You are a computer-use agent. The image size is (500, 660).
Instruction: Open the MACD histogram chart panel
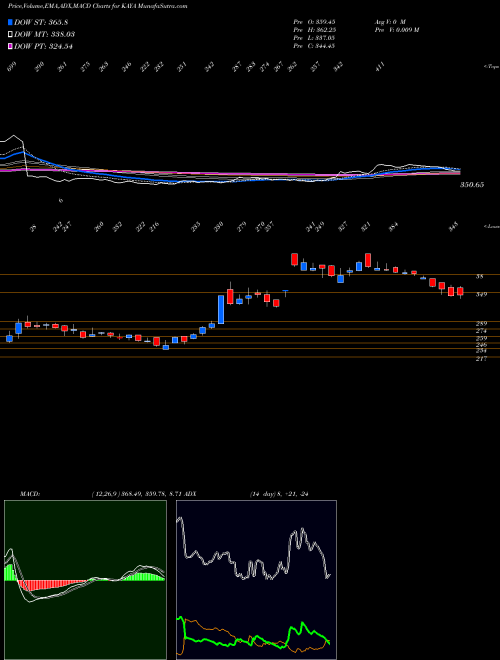(85, 580)
